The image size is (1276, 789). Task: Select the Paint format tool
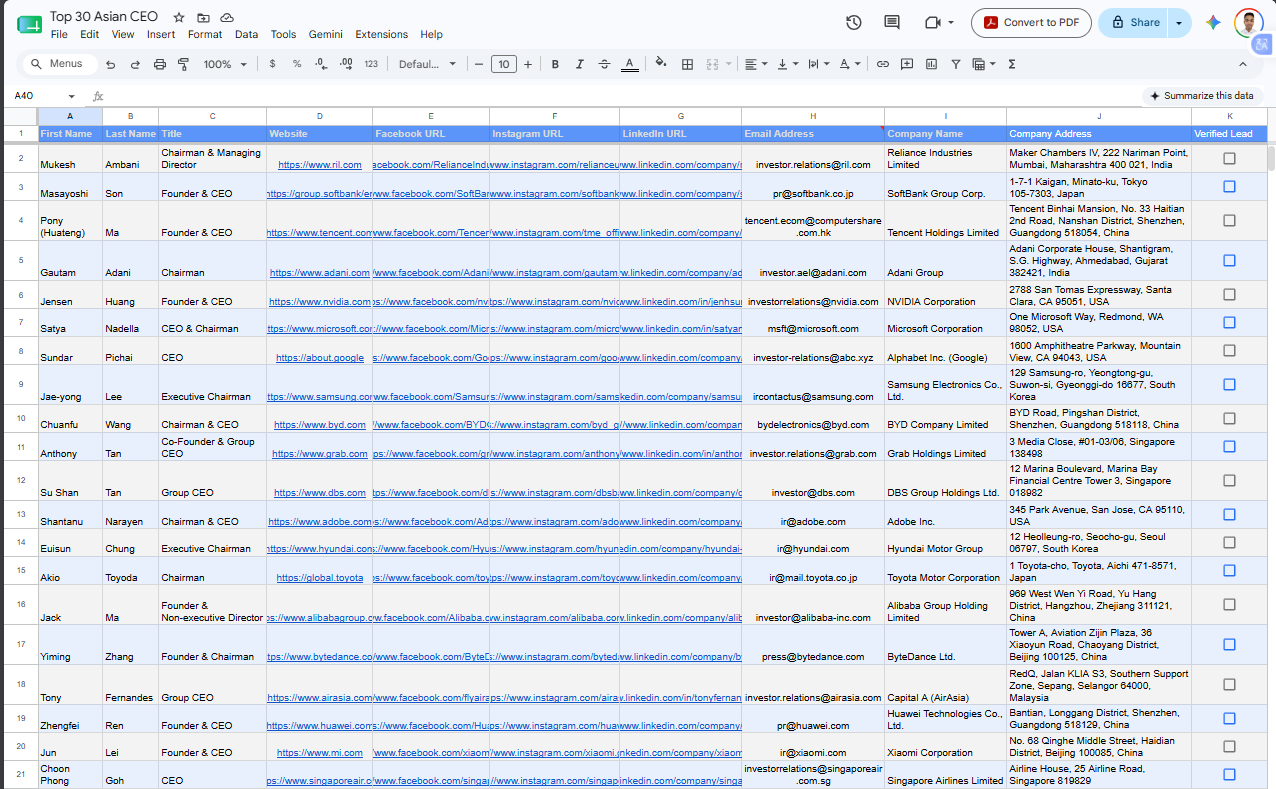(184, 64)
